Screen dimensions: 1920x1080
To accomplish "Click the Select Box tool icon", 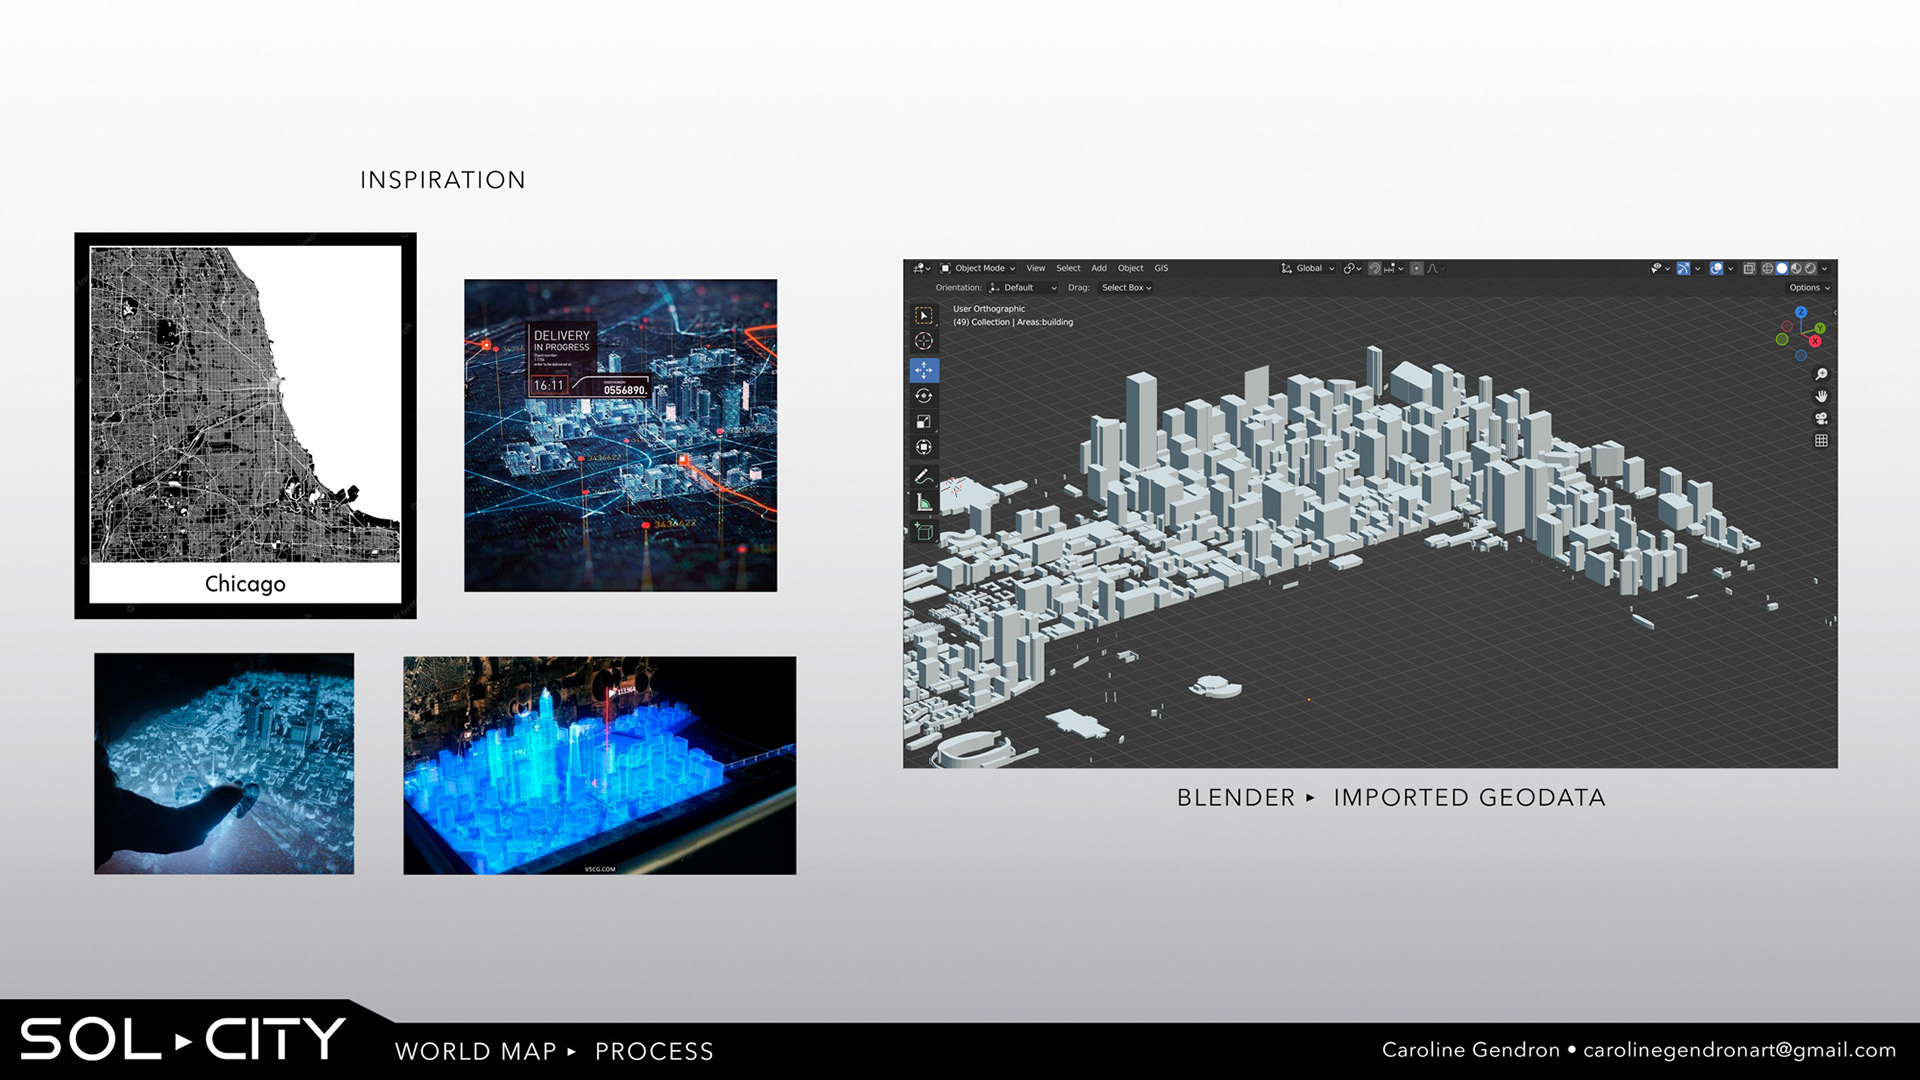I will coord(923,315).
